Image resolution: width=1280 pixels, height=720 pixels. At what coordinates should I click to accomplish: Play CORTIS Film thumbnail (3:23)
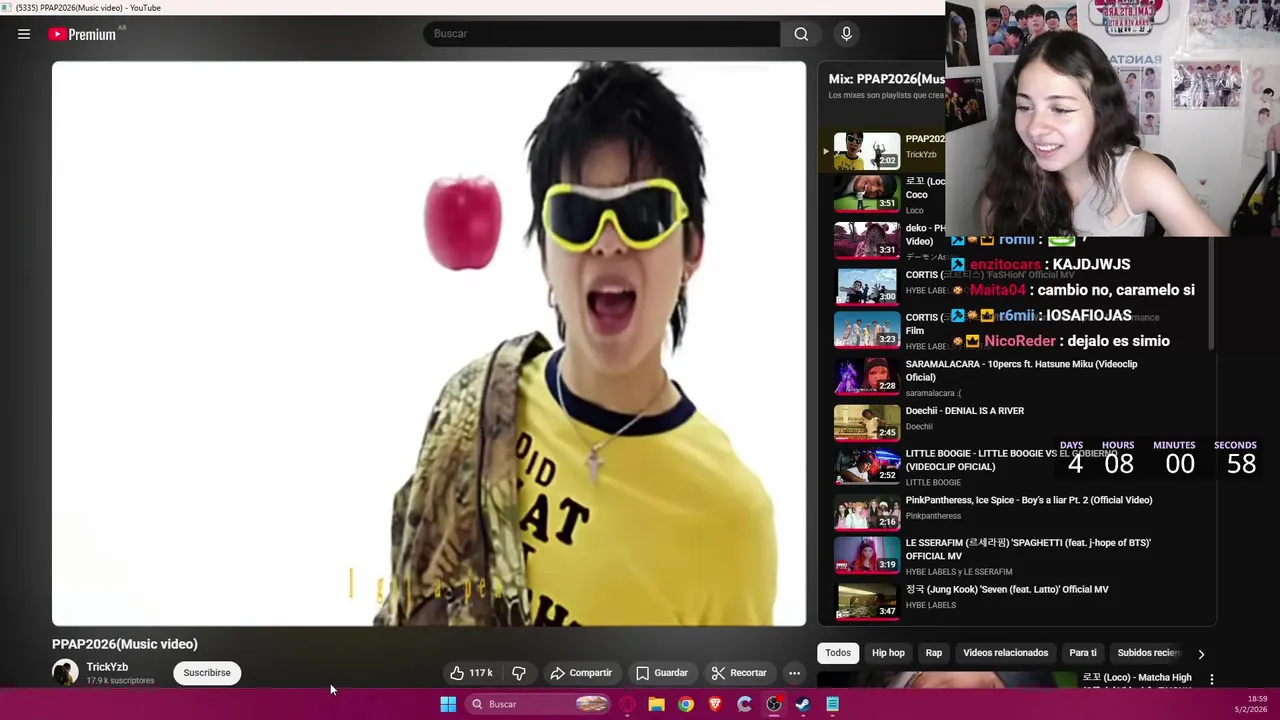coord(867,329)
